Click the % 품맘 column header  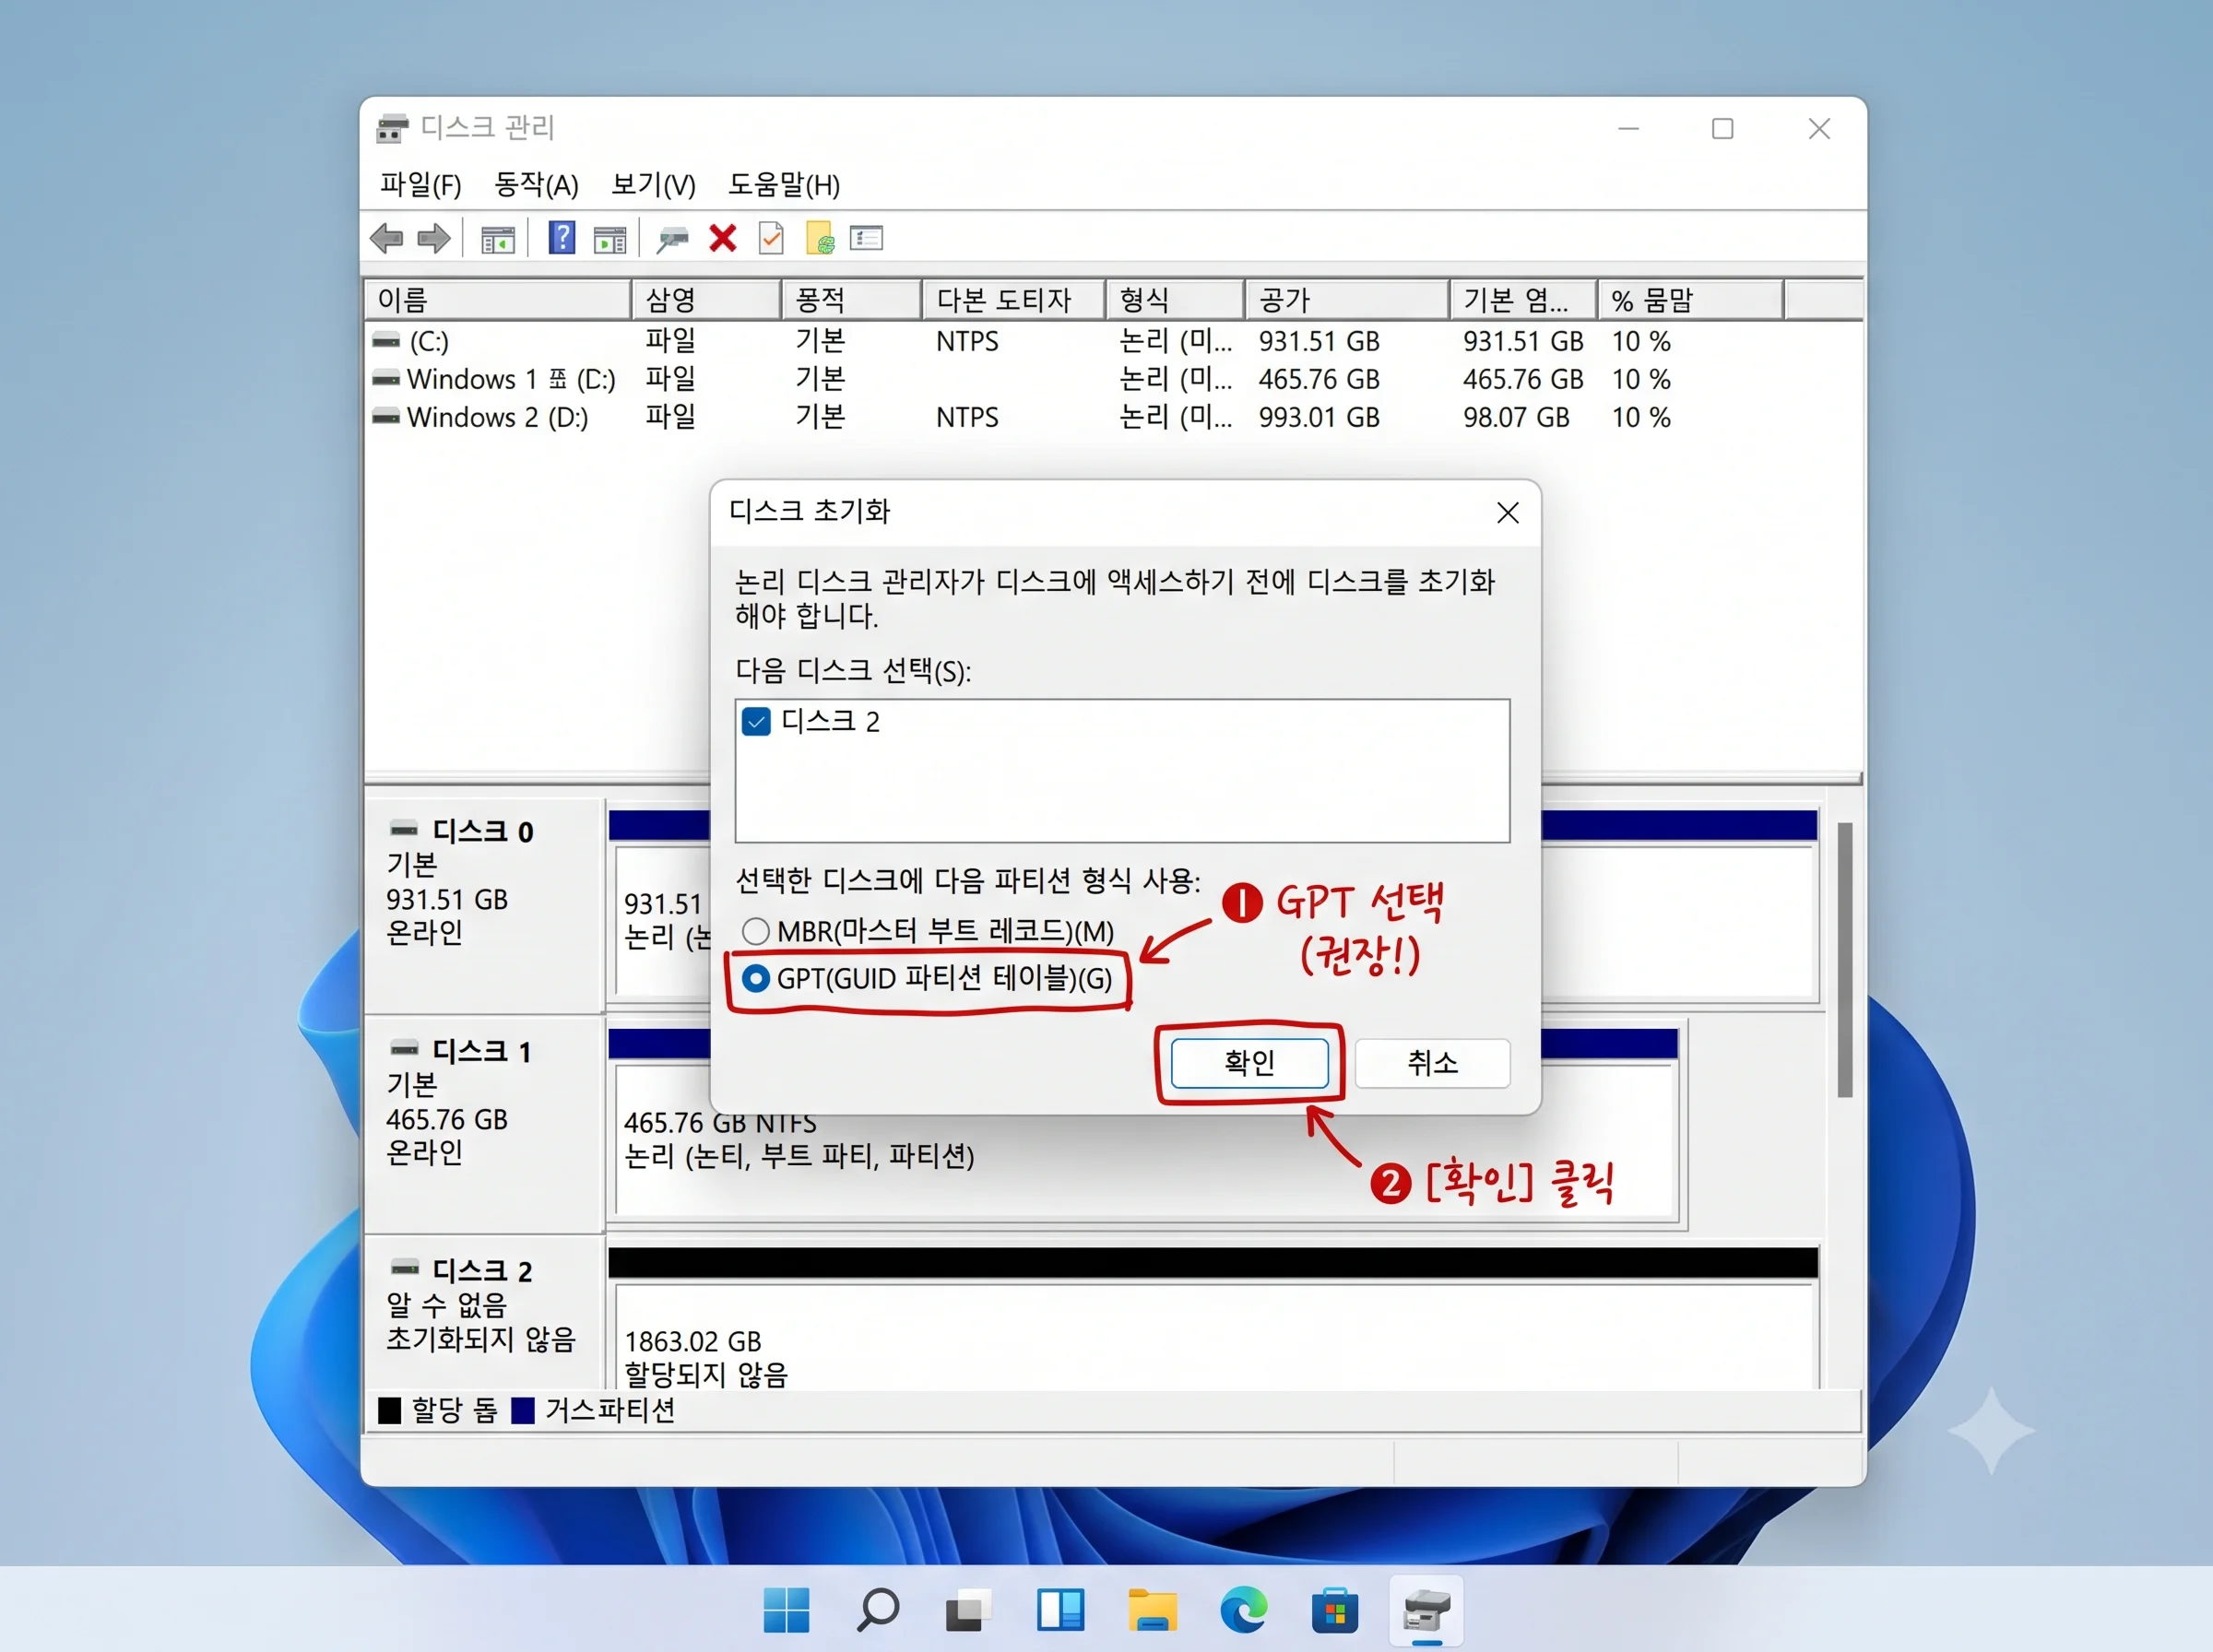click(x=1690, y=300)
